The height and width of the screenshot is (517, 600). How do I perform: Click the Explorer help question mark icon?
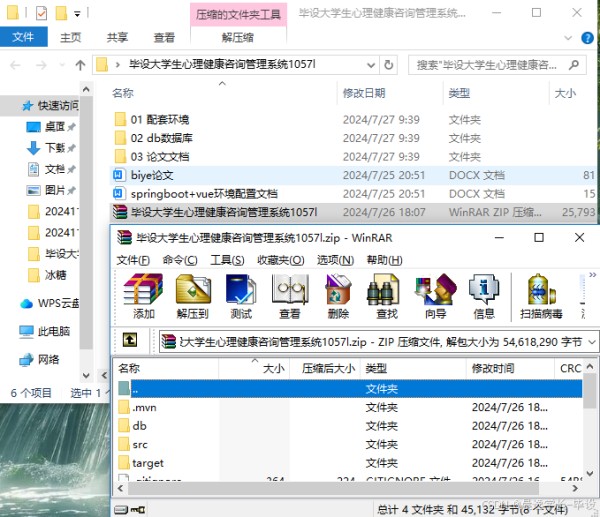[587, 38]
